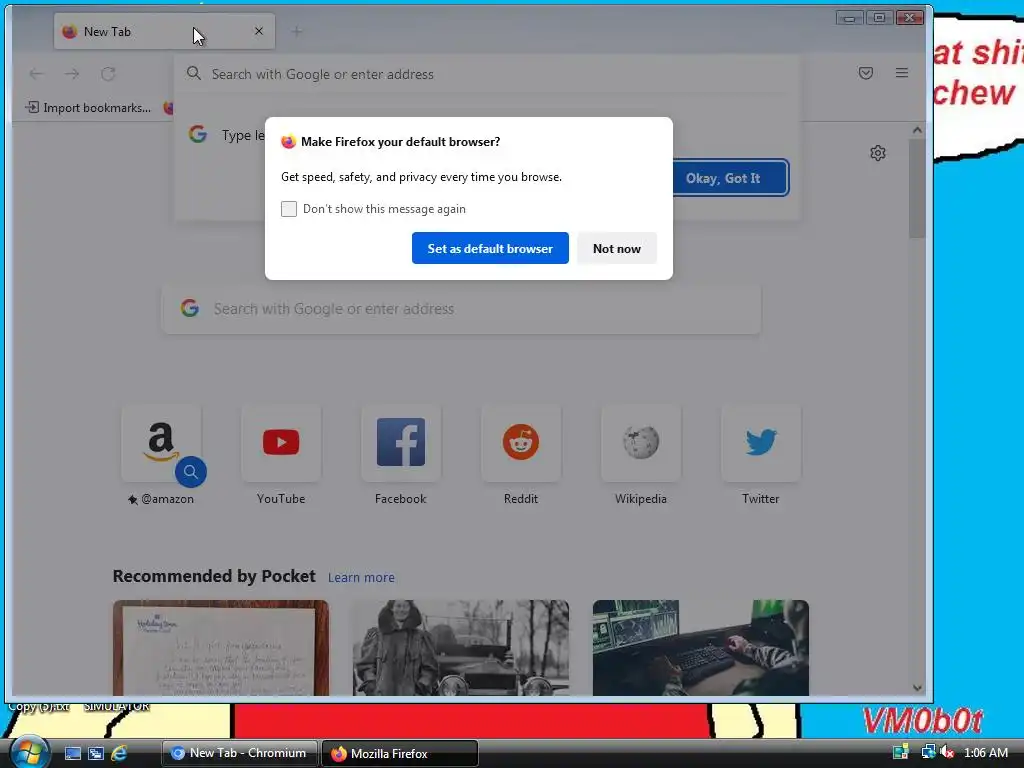Click Mozilla Firefox taskbar button
The width and height of the screenshot is (1024, 768).
tap(400, 753)
